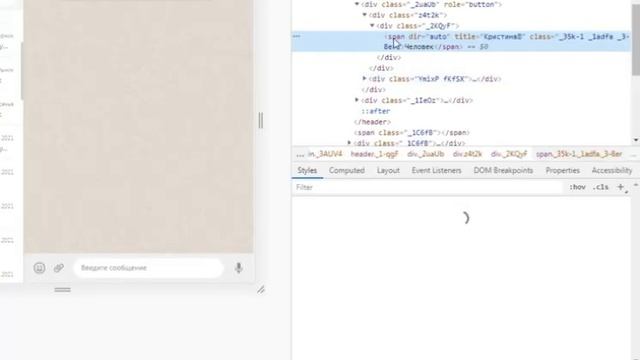
Task: Toggle the .cls element classes panel
Action: (600, 187)
